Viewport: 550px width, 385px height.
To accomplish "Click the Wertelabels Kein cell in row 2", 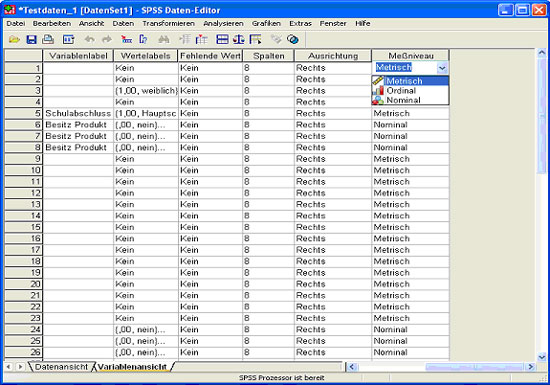I will 146,79.
